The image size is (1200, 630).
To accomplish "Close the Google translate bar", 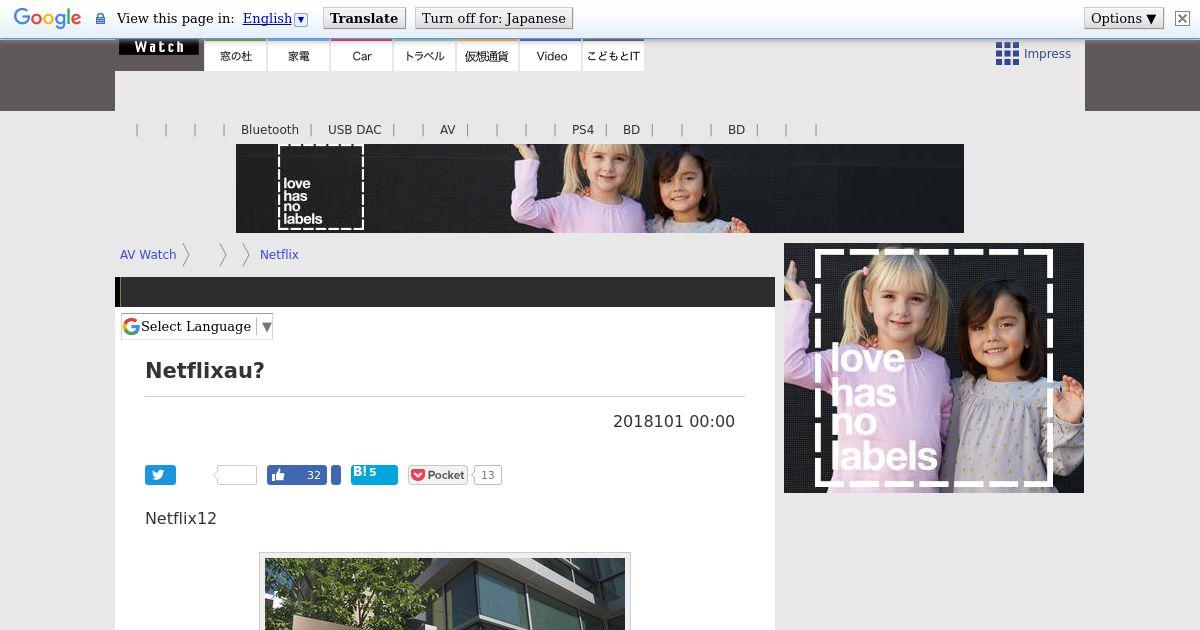I will [1182, 18].
